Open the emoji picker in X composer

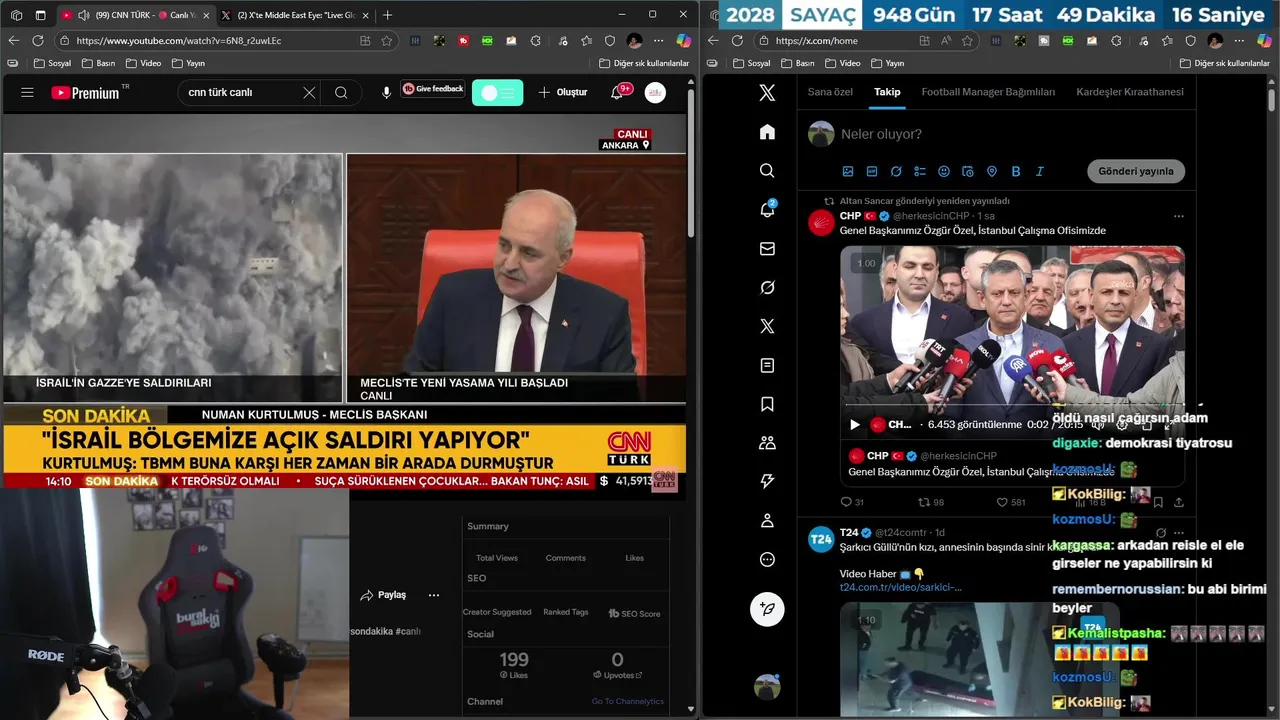pyautogui.click(x=944, y=171)
